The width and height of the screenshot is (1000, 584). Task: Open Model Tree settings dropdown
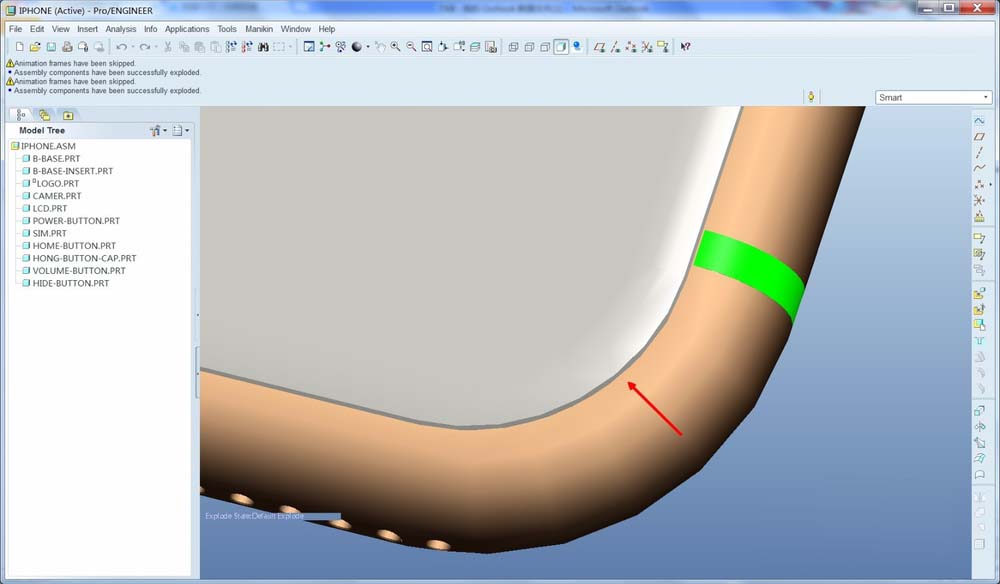click(x=158, y=131)
